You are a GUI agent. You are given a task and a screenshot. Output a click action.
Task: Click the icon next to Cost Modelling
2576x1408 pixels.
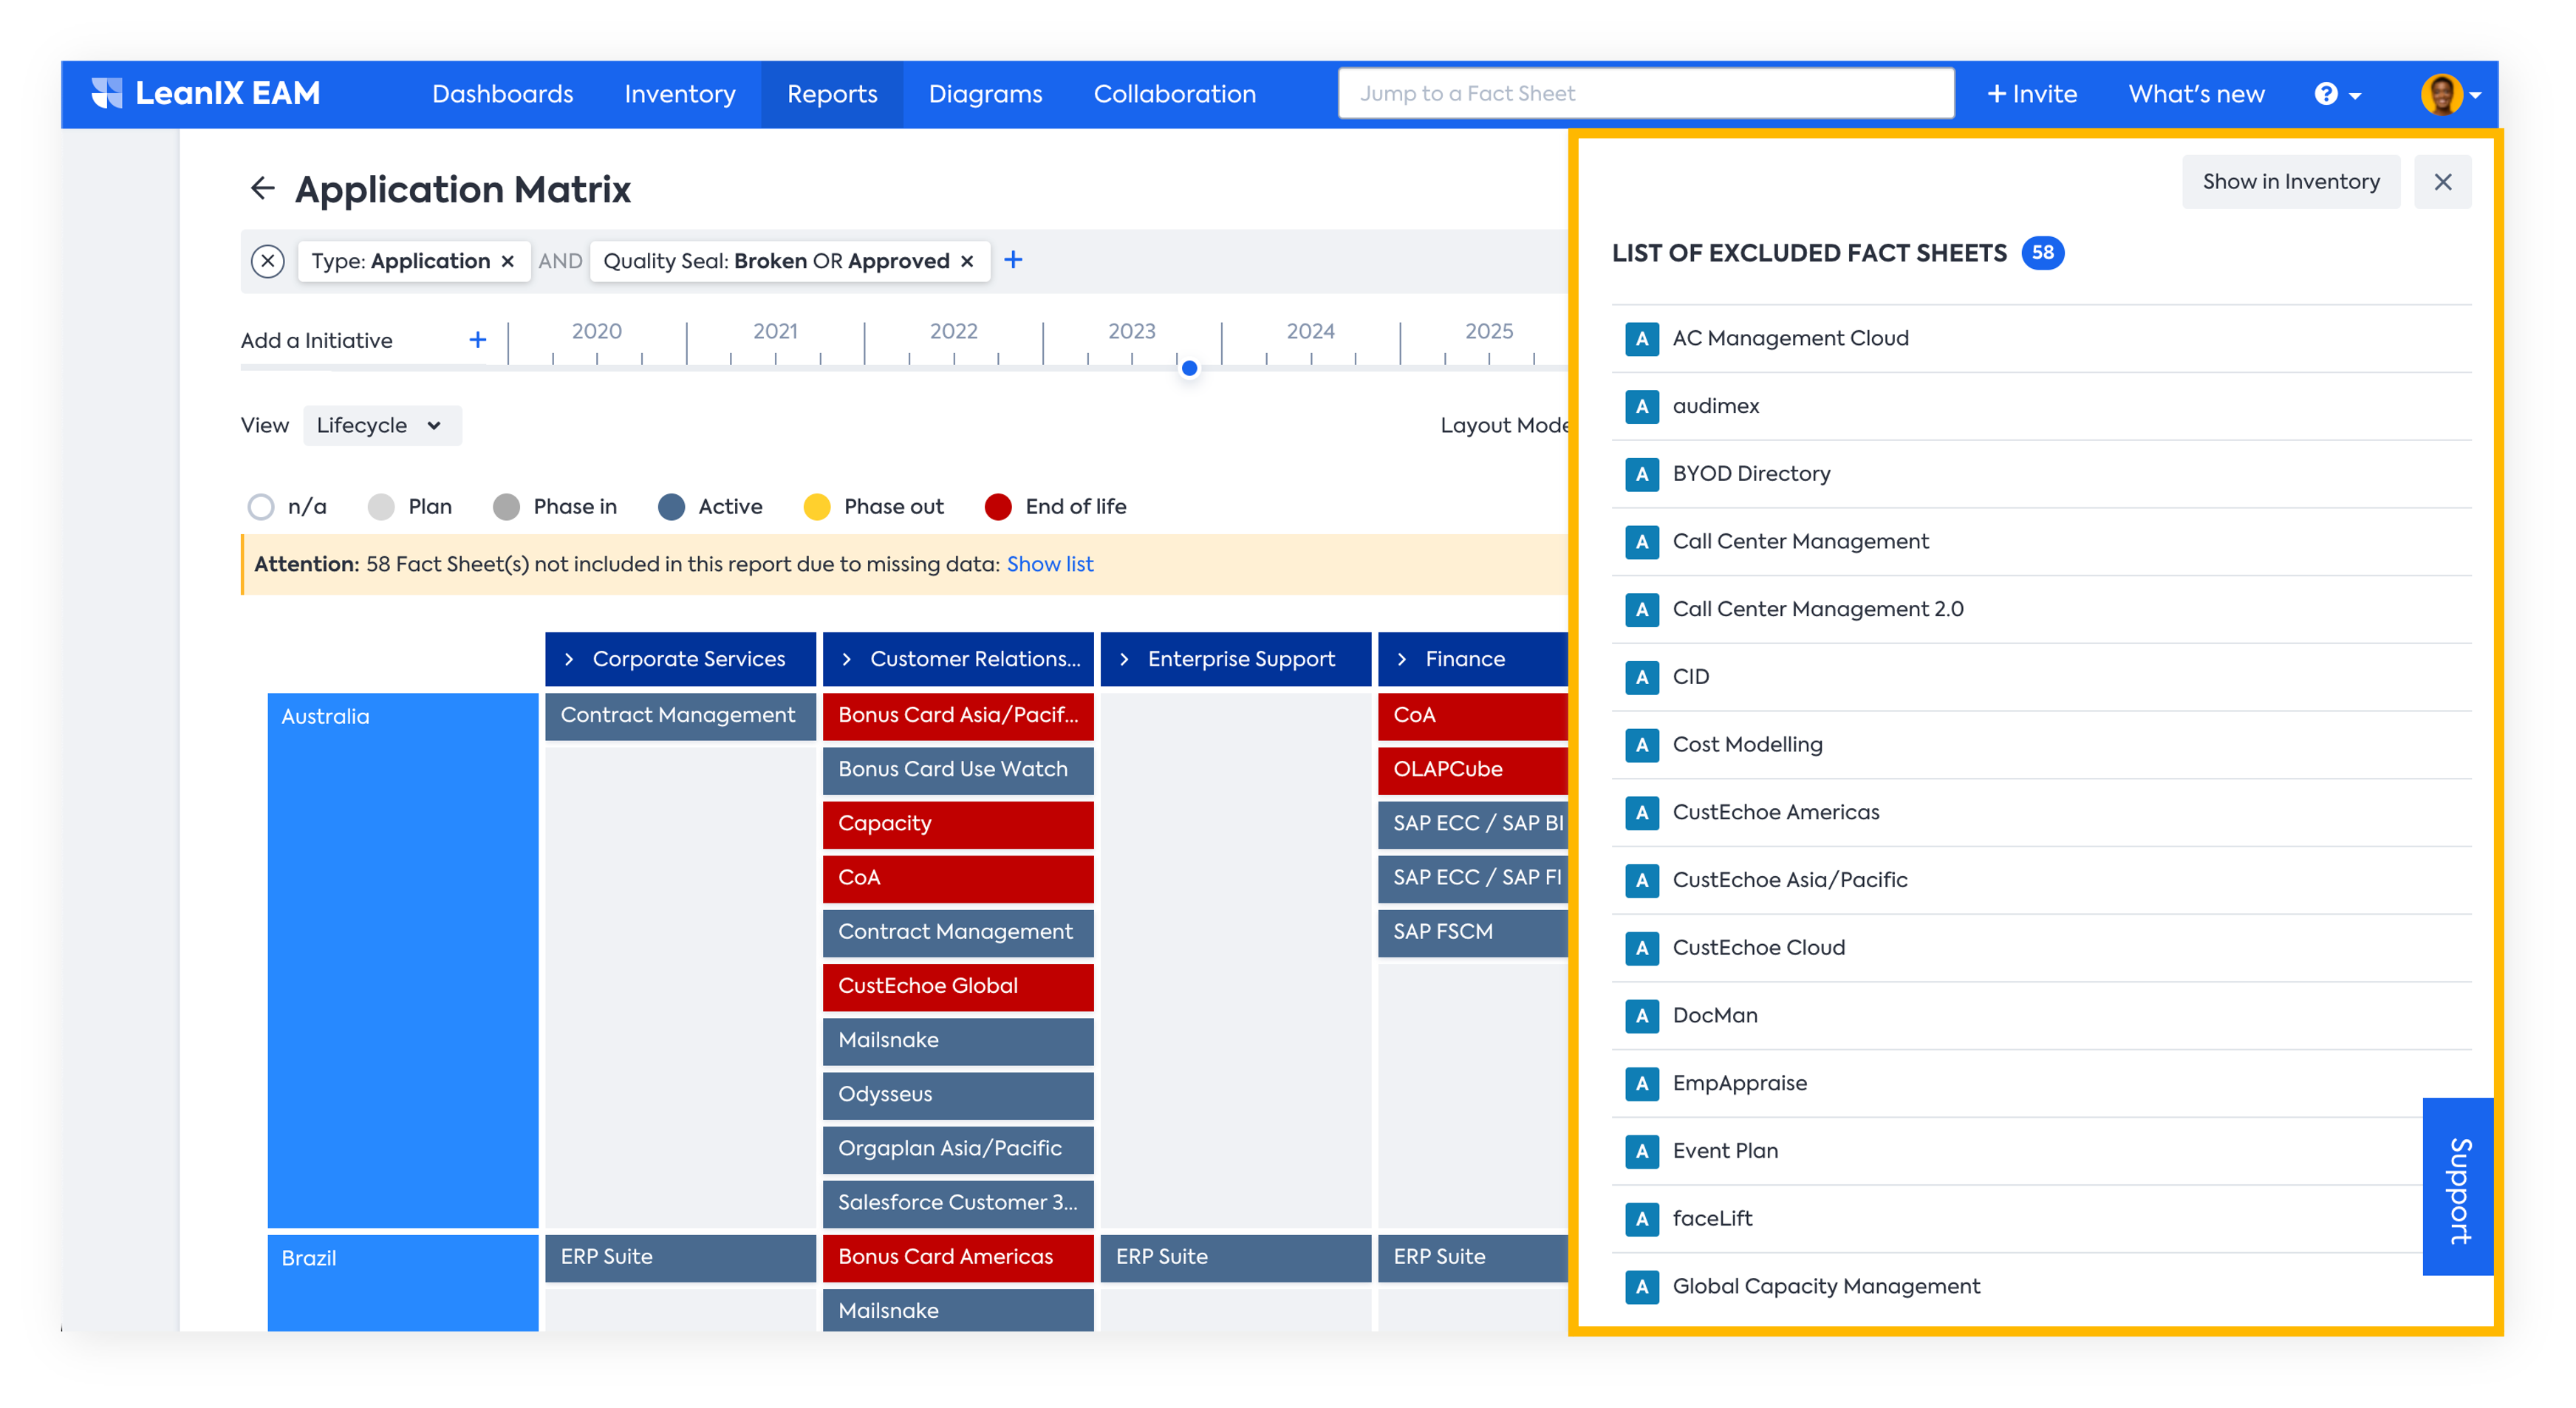(1641, 745)
